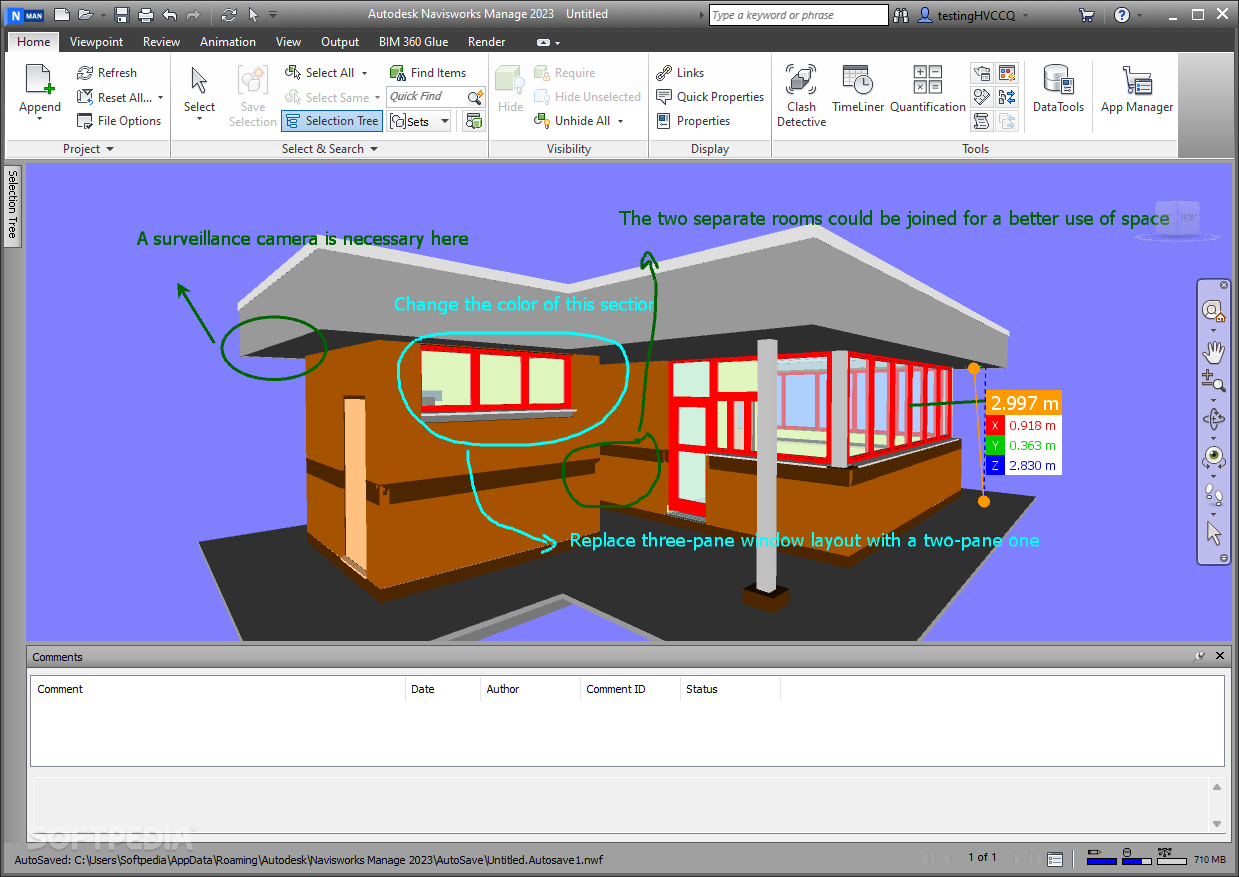Expand the Append button dropdown arrow
This screenshot has height=877, width=1239.
(39, 119)
